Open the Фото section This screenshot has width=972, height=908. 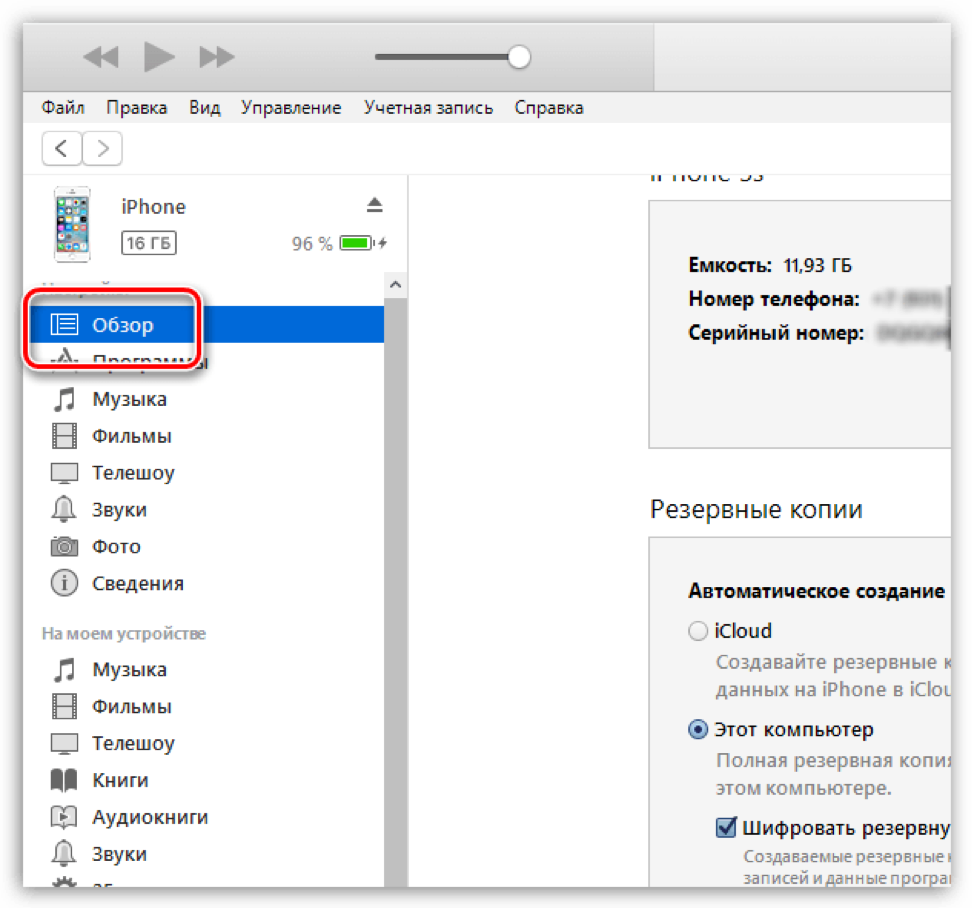click(117, 547)
